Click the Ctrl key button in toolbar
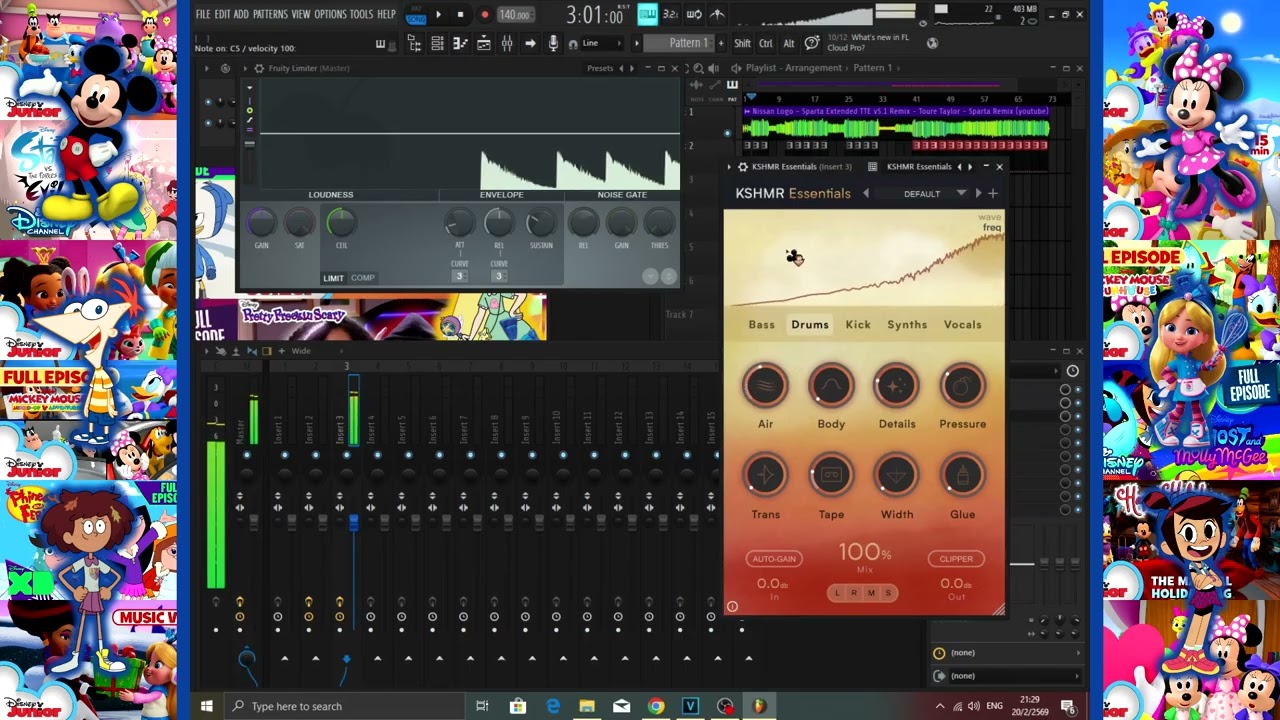1280x720 pixels. click(x=765, y=43)
